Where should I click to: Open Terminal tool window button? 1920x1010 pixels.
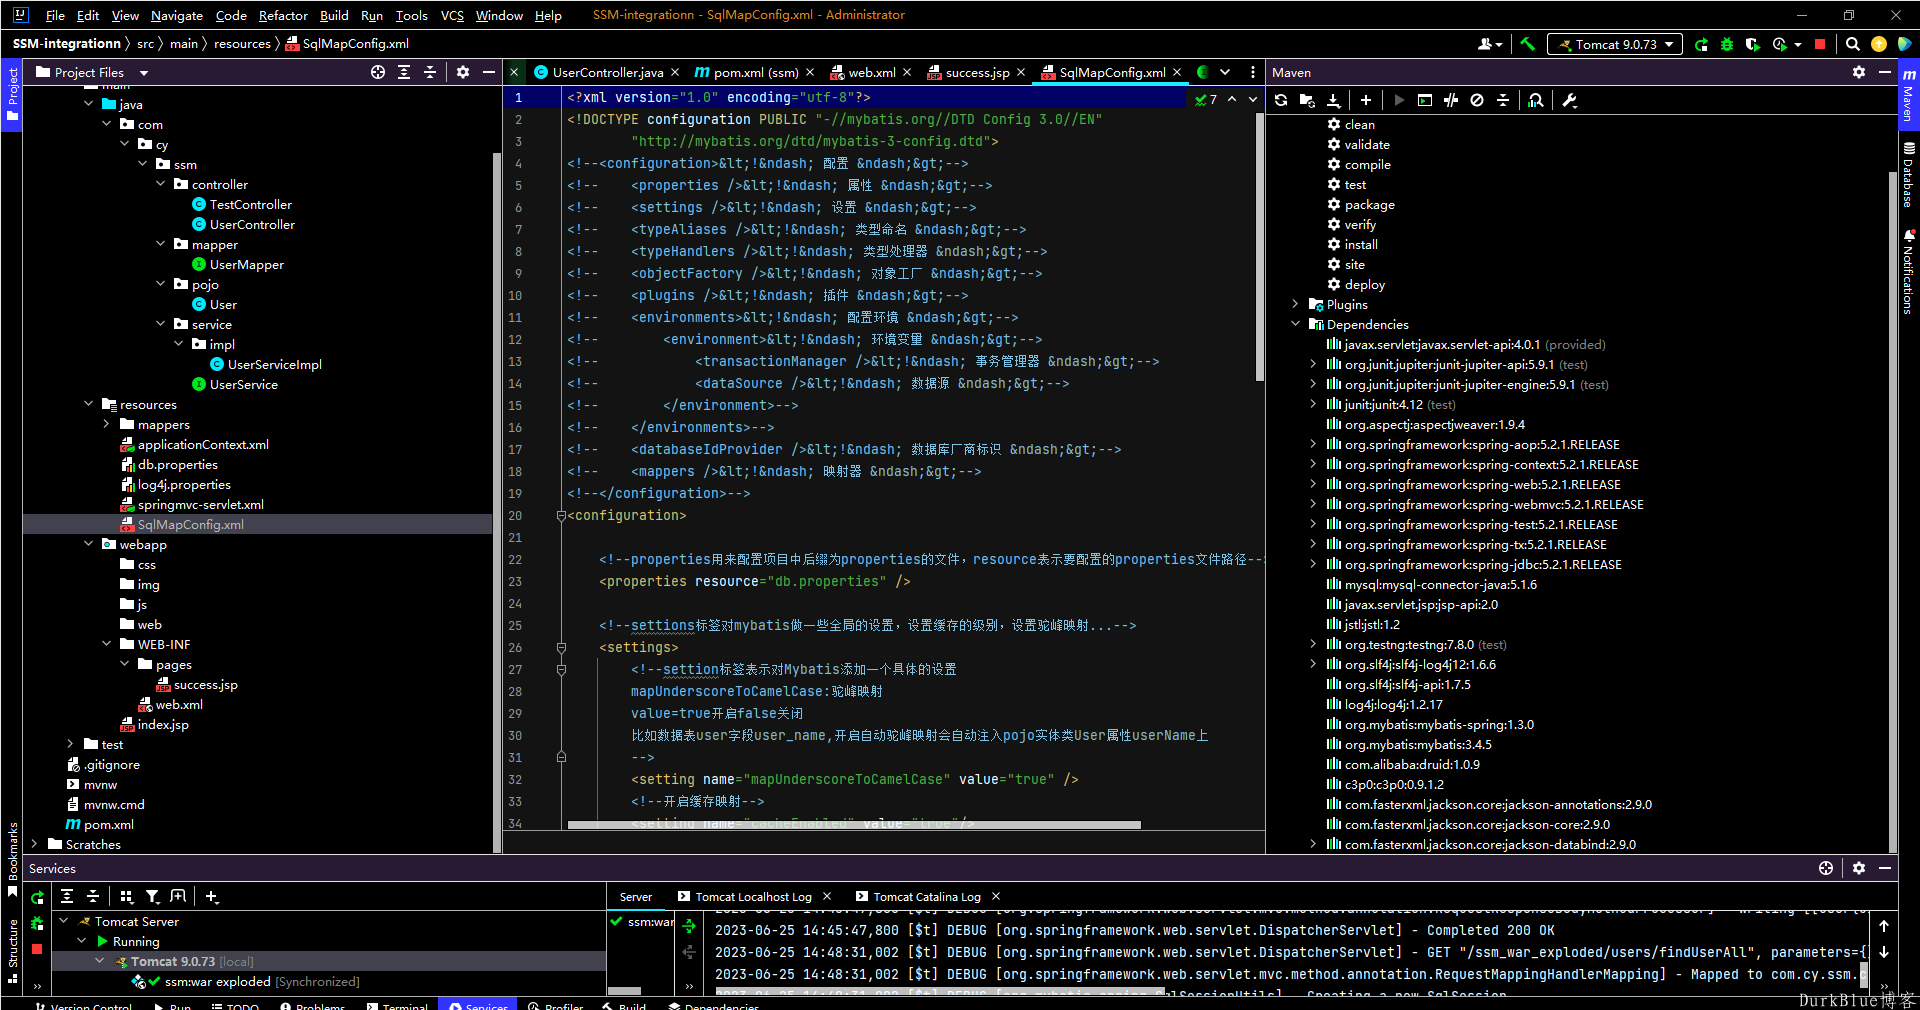[397, 1004]
